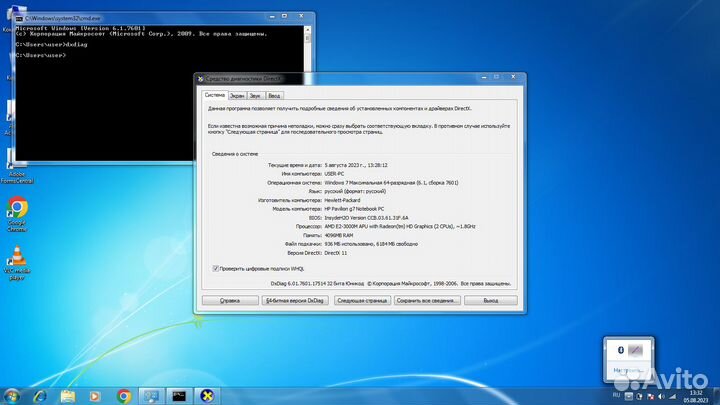Click the Bluetooth icon in tray popup
This screenshot has width=720, height=405.
pyautogui.click(x=620, y=350)
